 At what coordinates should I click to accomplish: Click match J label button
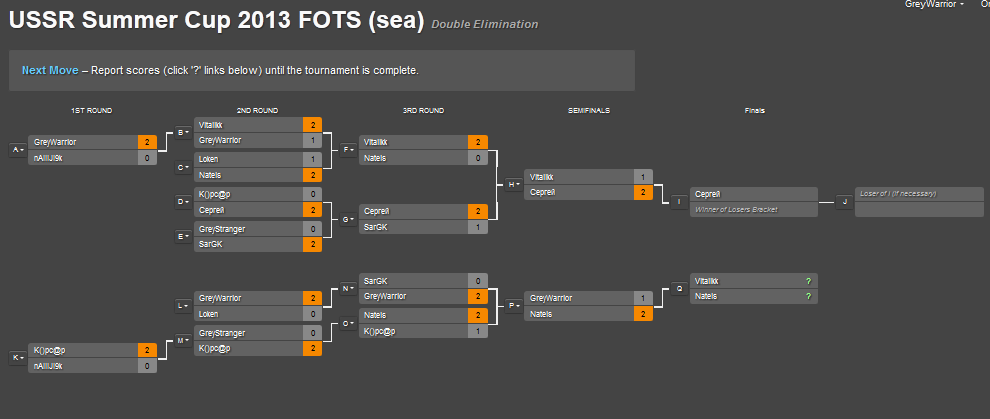pyautogui.click(x=844, y=202)
